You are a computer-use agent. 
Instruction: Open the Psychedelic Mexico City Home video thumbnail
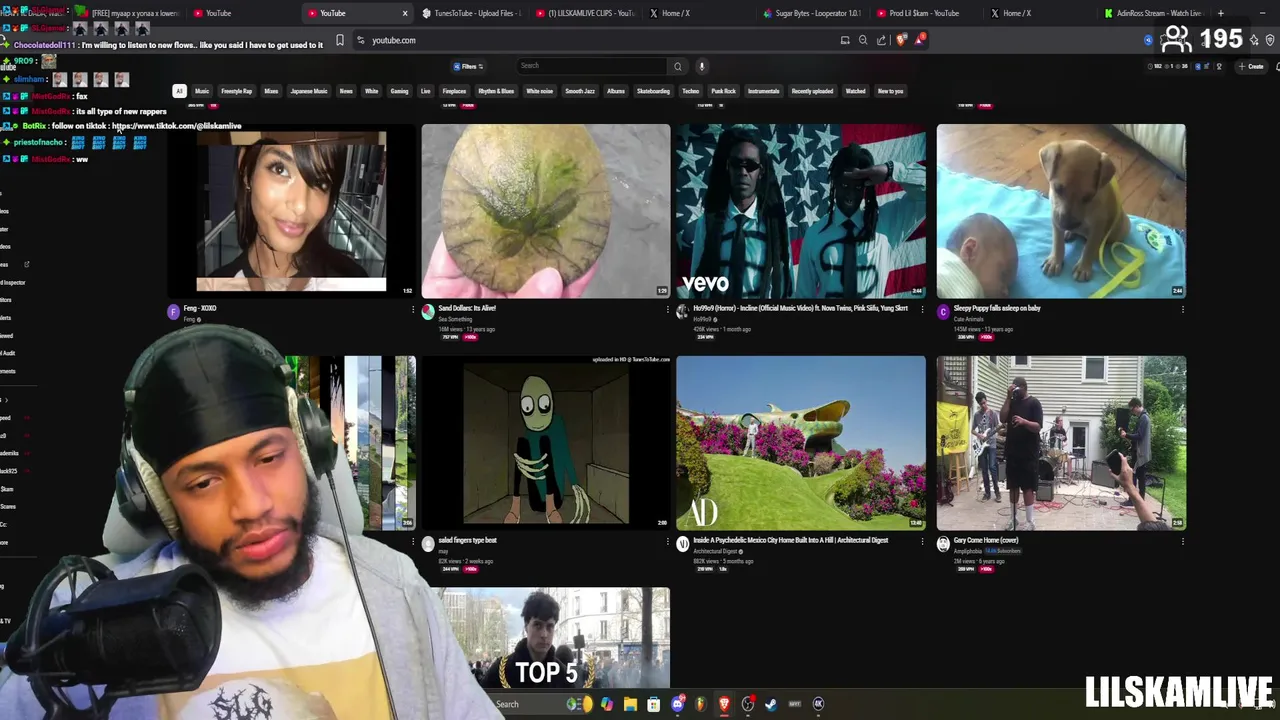click(801, 442)
